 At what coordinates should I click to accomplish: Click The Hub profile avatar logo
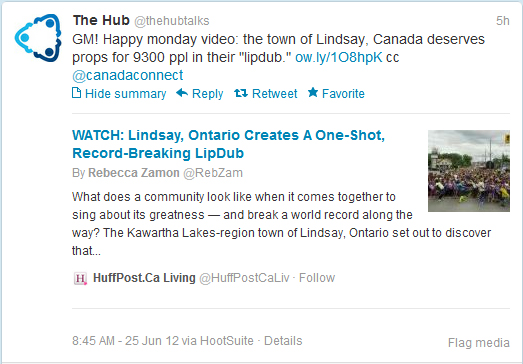(x=38, y=38)
